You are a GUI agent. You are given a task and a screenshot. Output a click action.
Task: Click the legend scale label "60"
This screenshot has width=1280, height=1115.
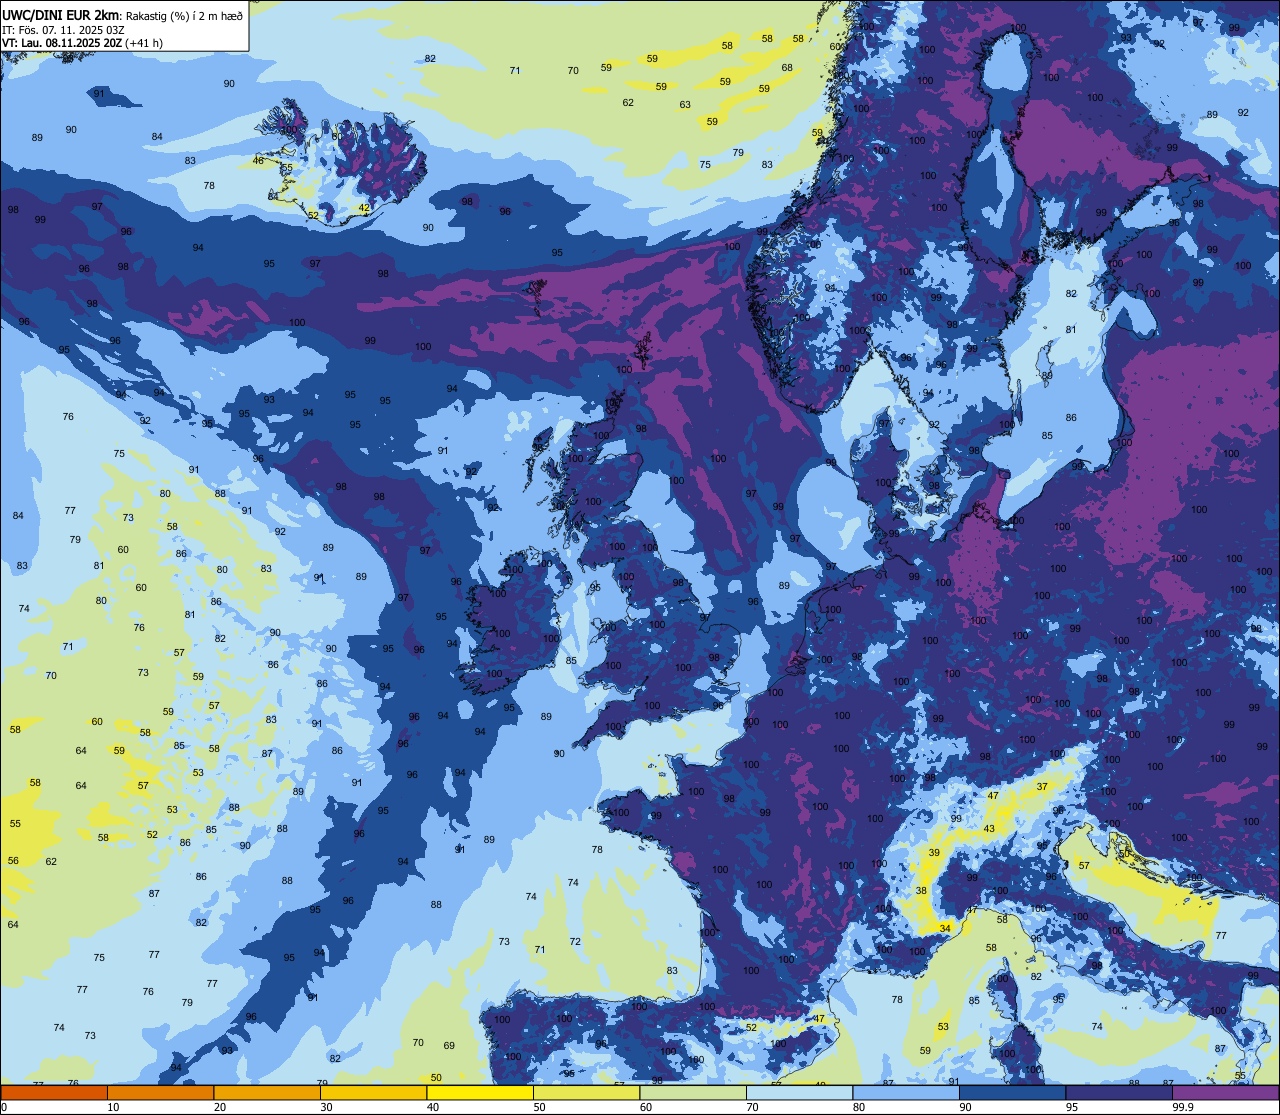pos(646,1107)
